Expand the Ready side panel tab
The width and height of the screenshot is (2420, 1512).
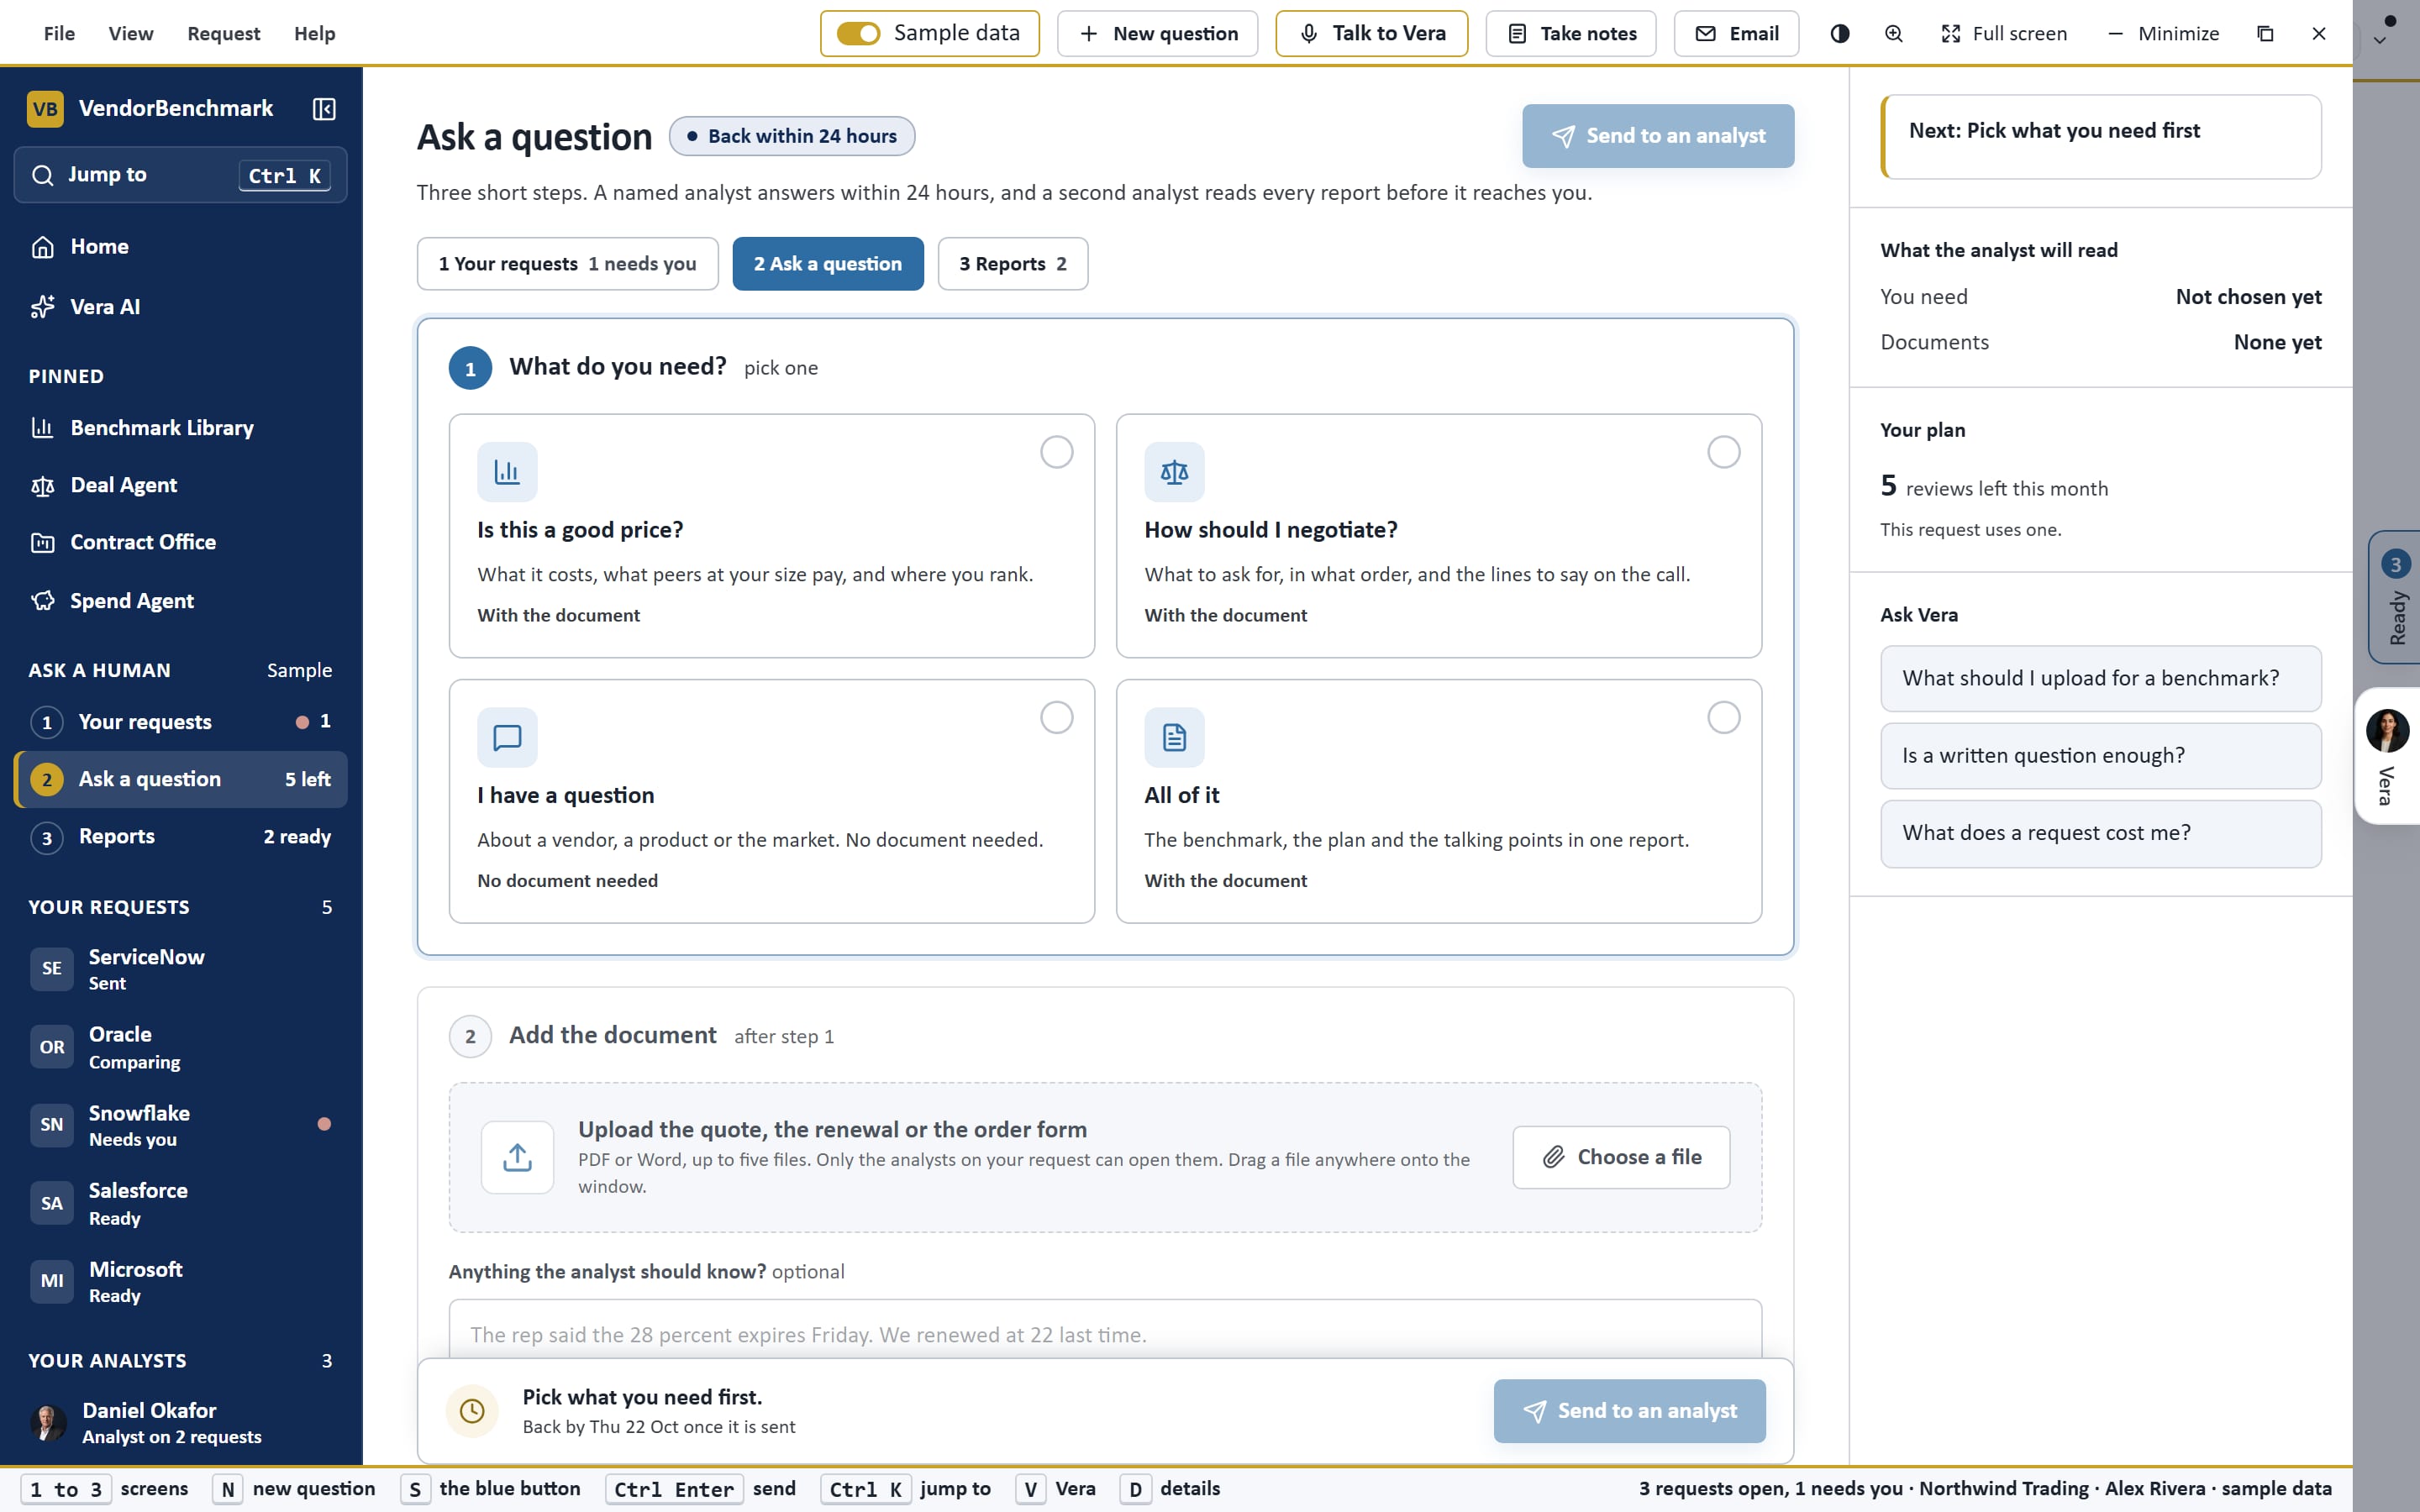2395,597
